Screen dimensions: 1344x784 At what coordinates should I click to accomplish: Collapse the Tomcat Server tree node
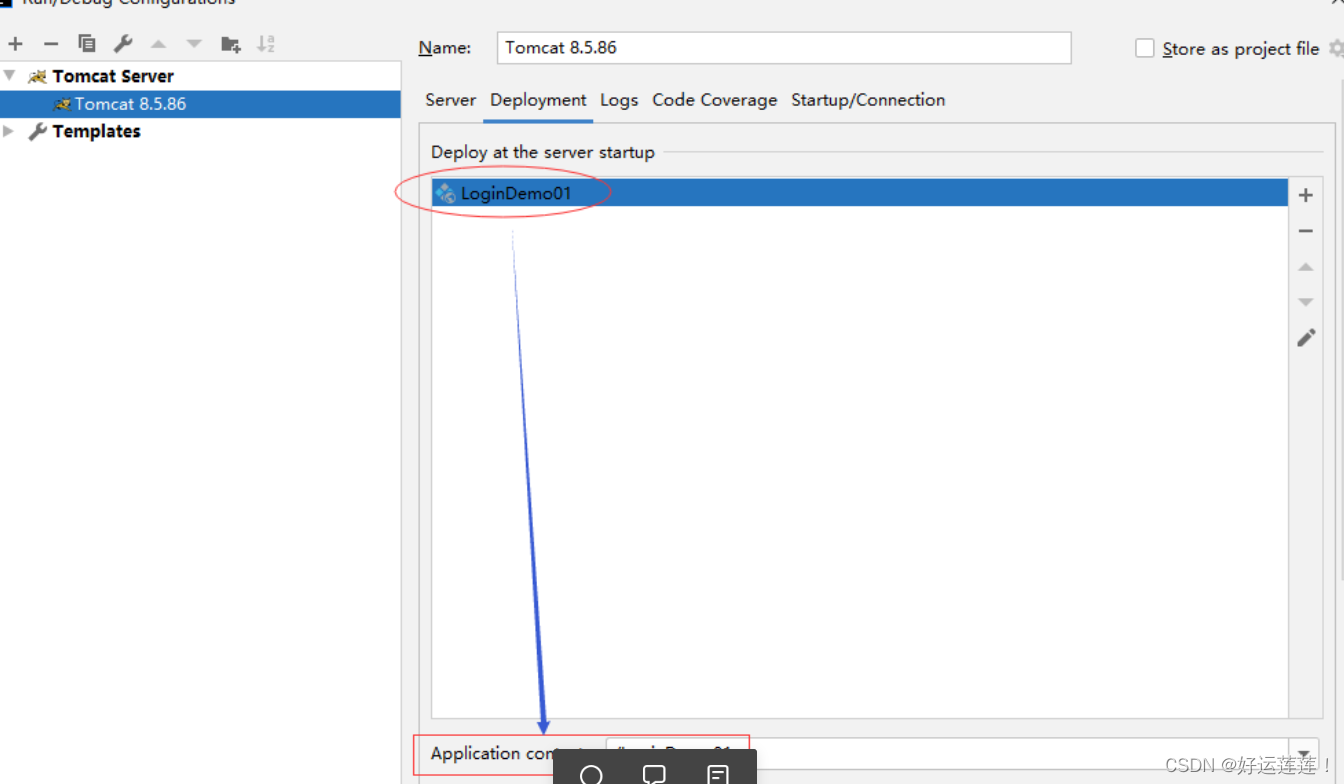point(9,76)
